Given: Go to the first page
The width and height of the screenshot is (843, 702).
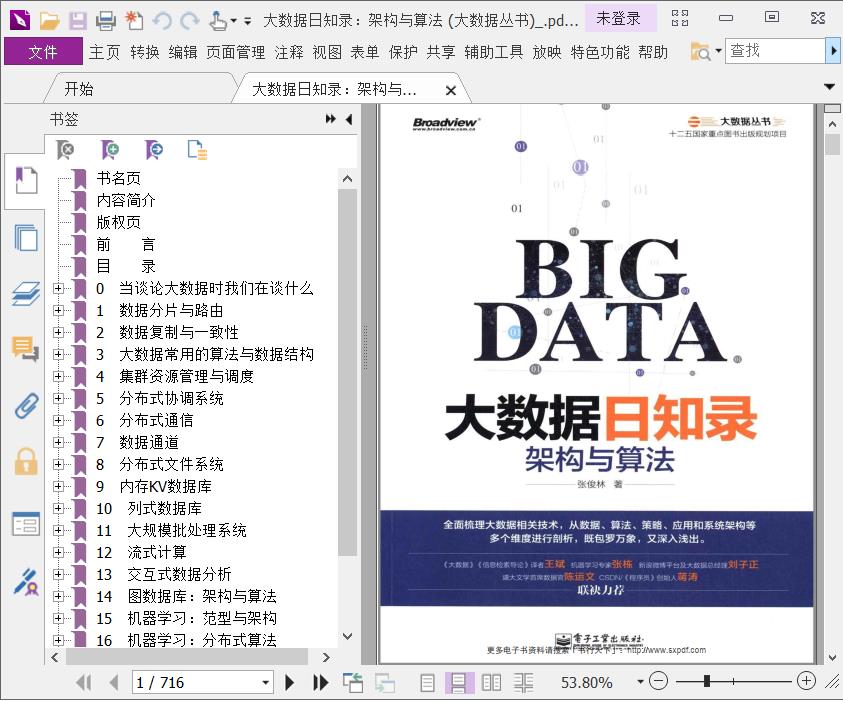Looking at the screenshot, I should pyautogui.click(x=84, y=683).
